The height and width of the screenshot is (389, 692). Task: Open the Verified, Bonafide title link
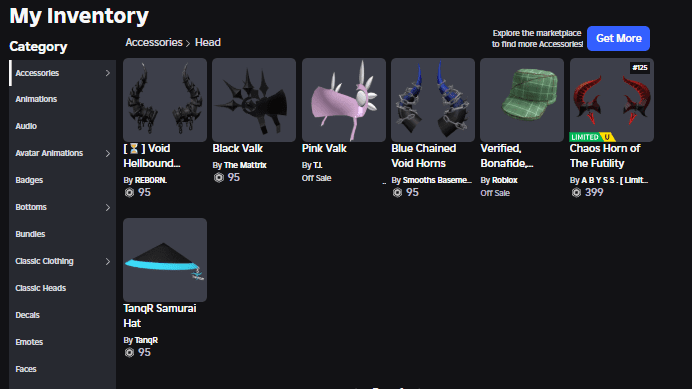click(507, 156)
